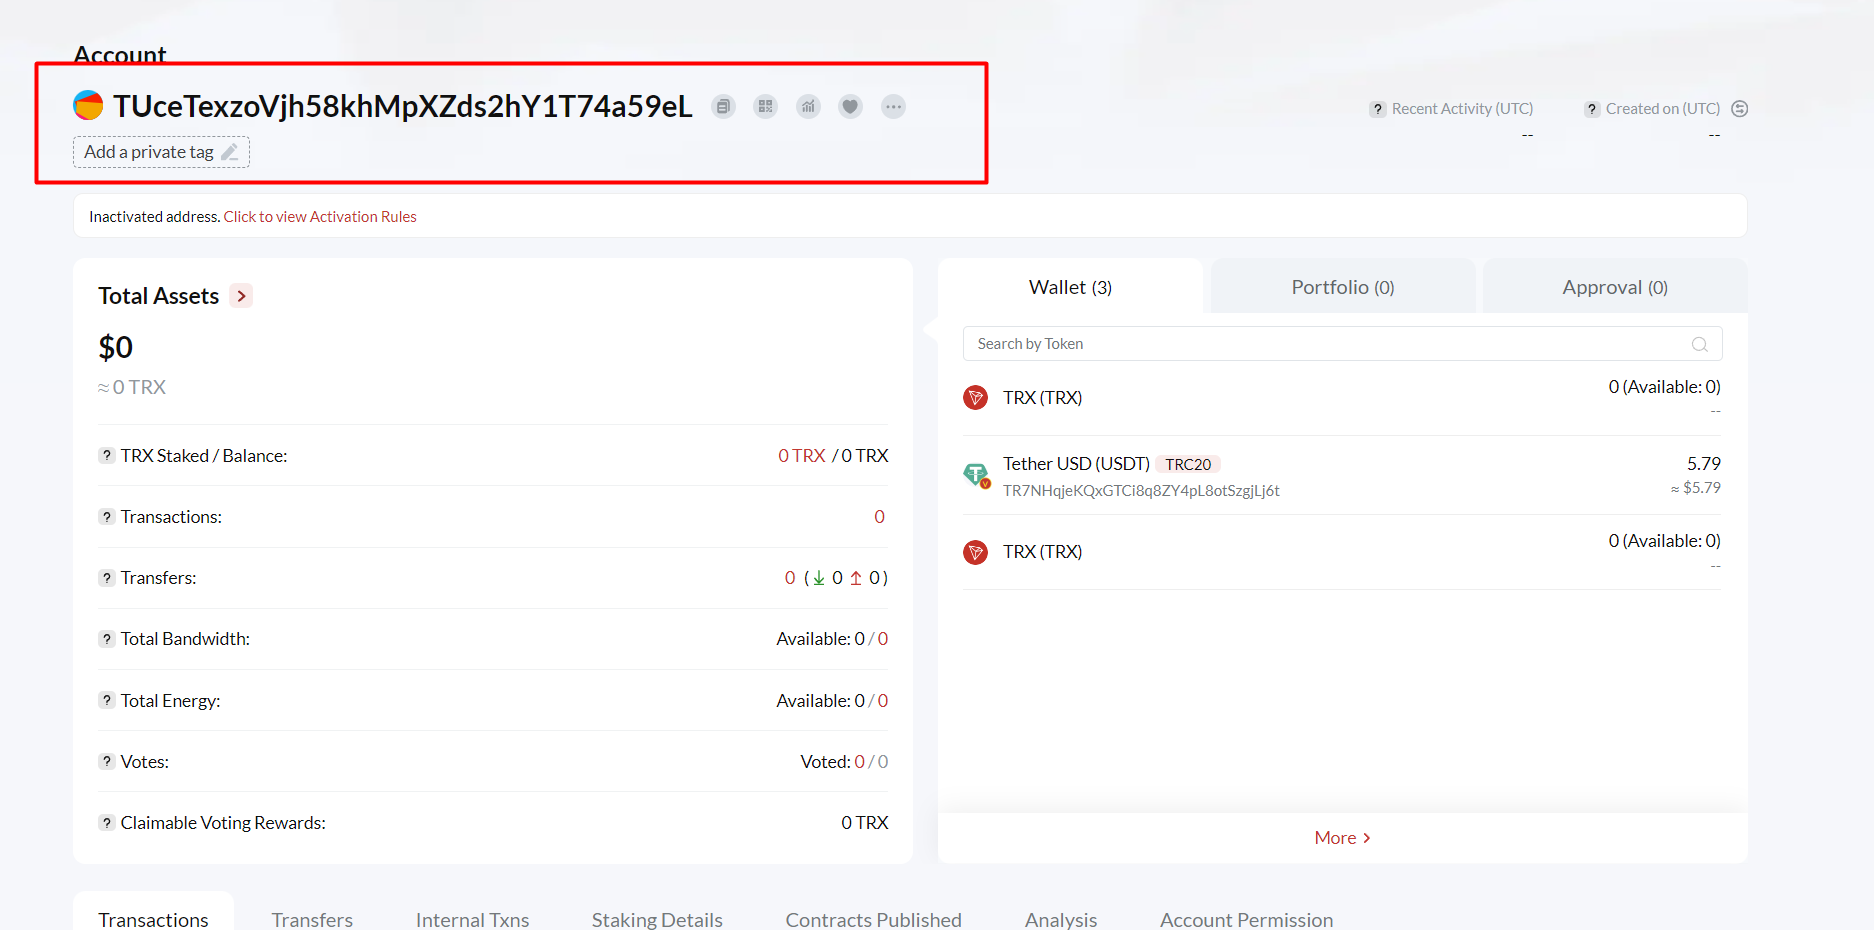Click the pencil icon in private tag
The image size is (1874, 930).
coord(230,152)
